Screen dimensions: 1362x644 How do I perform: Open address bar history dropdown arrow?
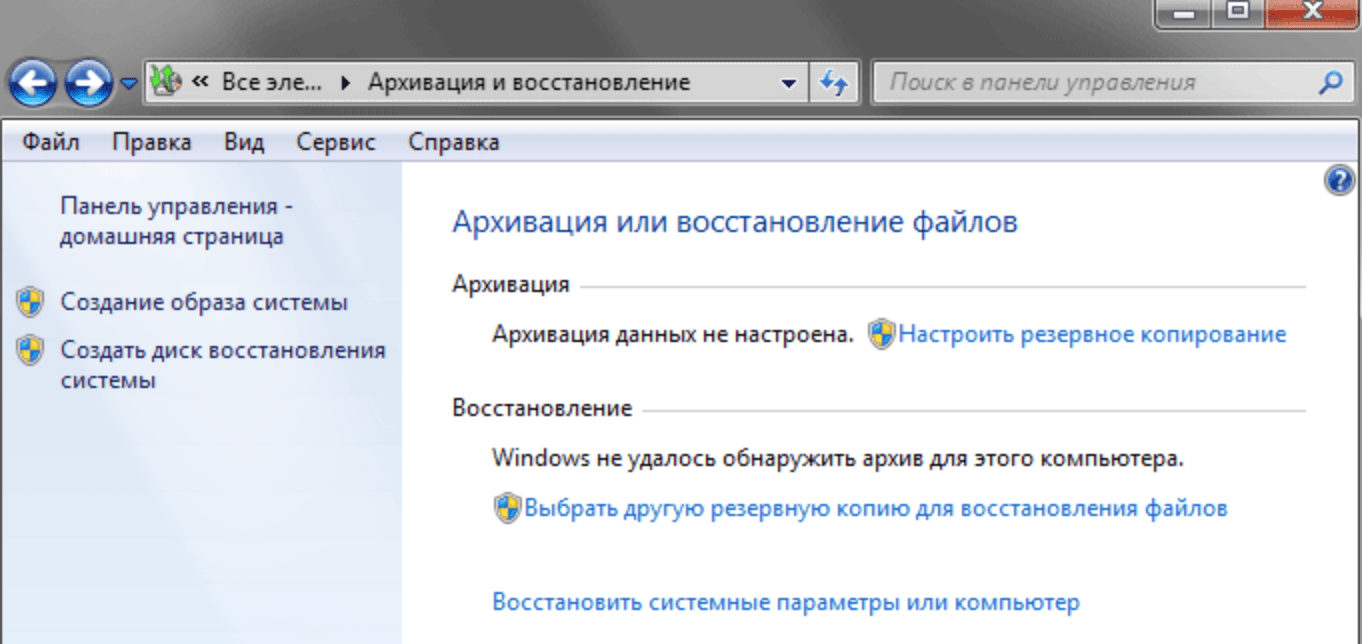coord(789,83)
